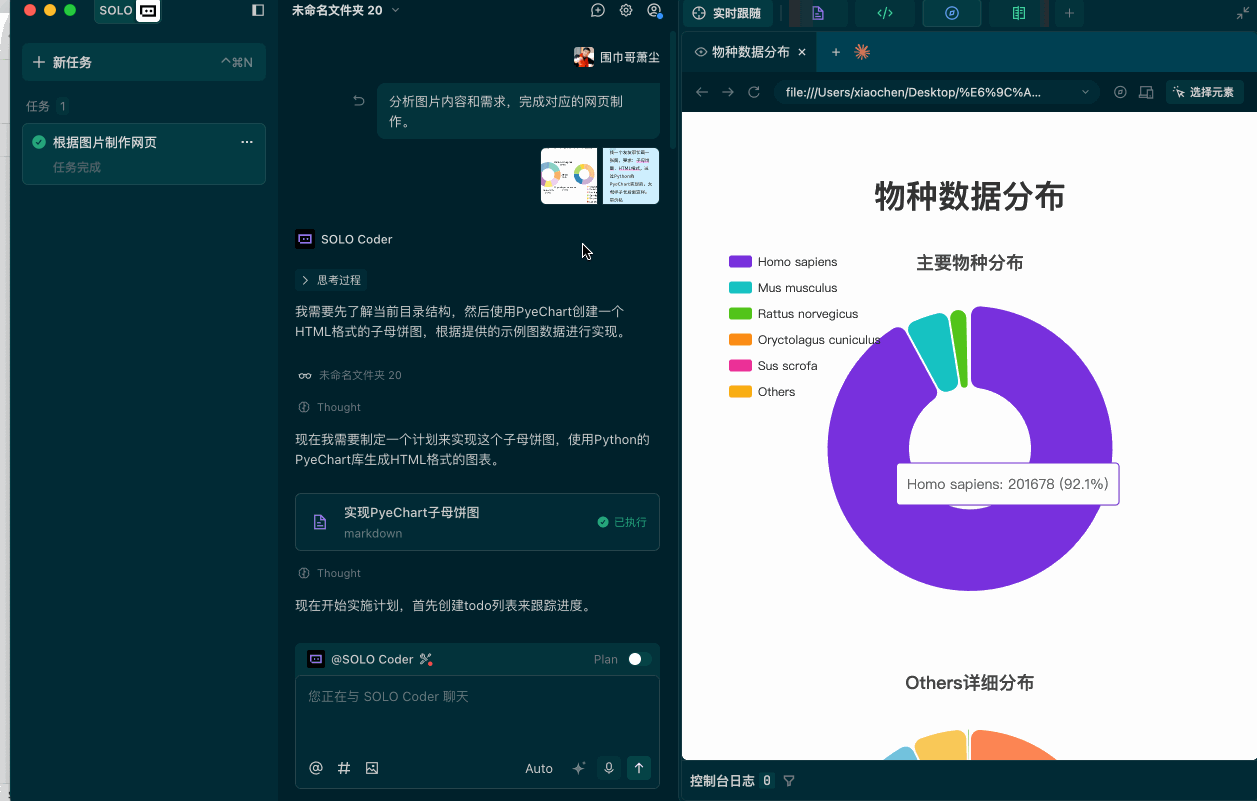1257x801 pixels.
Task: Toggle the Rattus norvegicus legend entry
Action: (794, 314)
